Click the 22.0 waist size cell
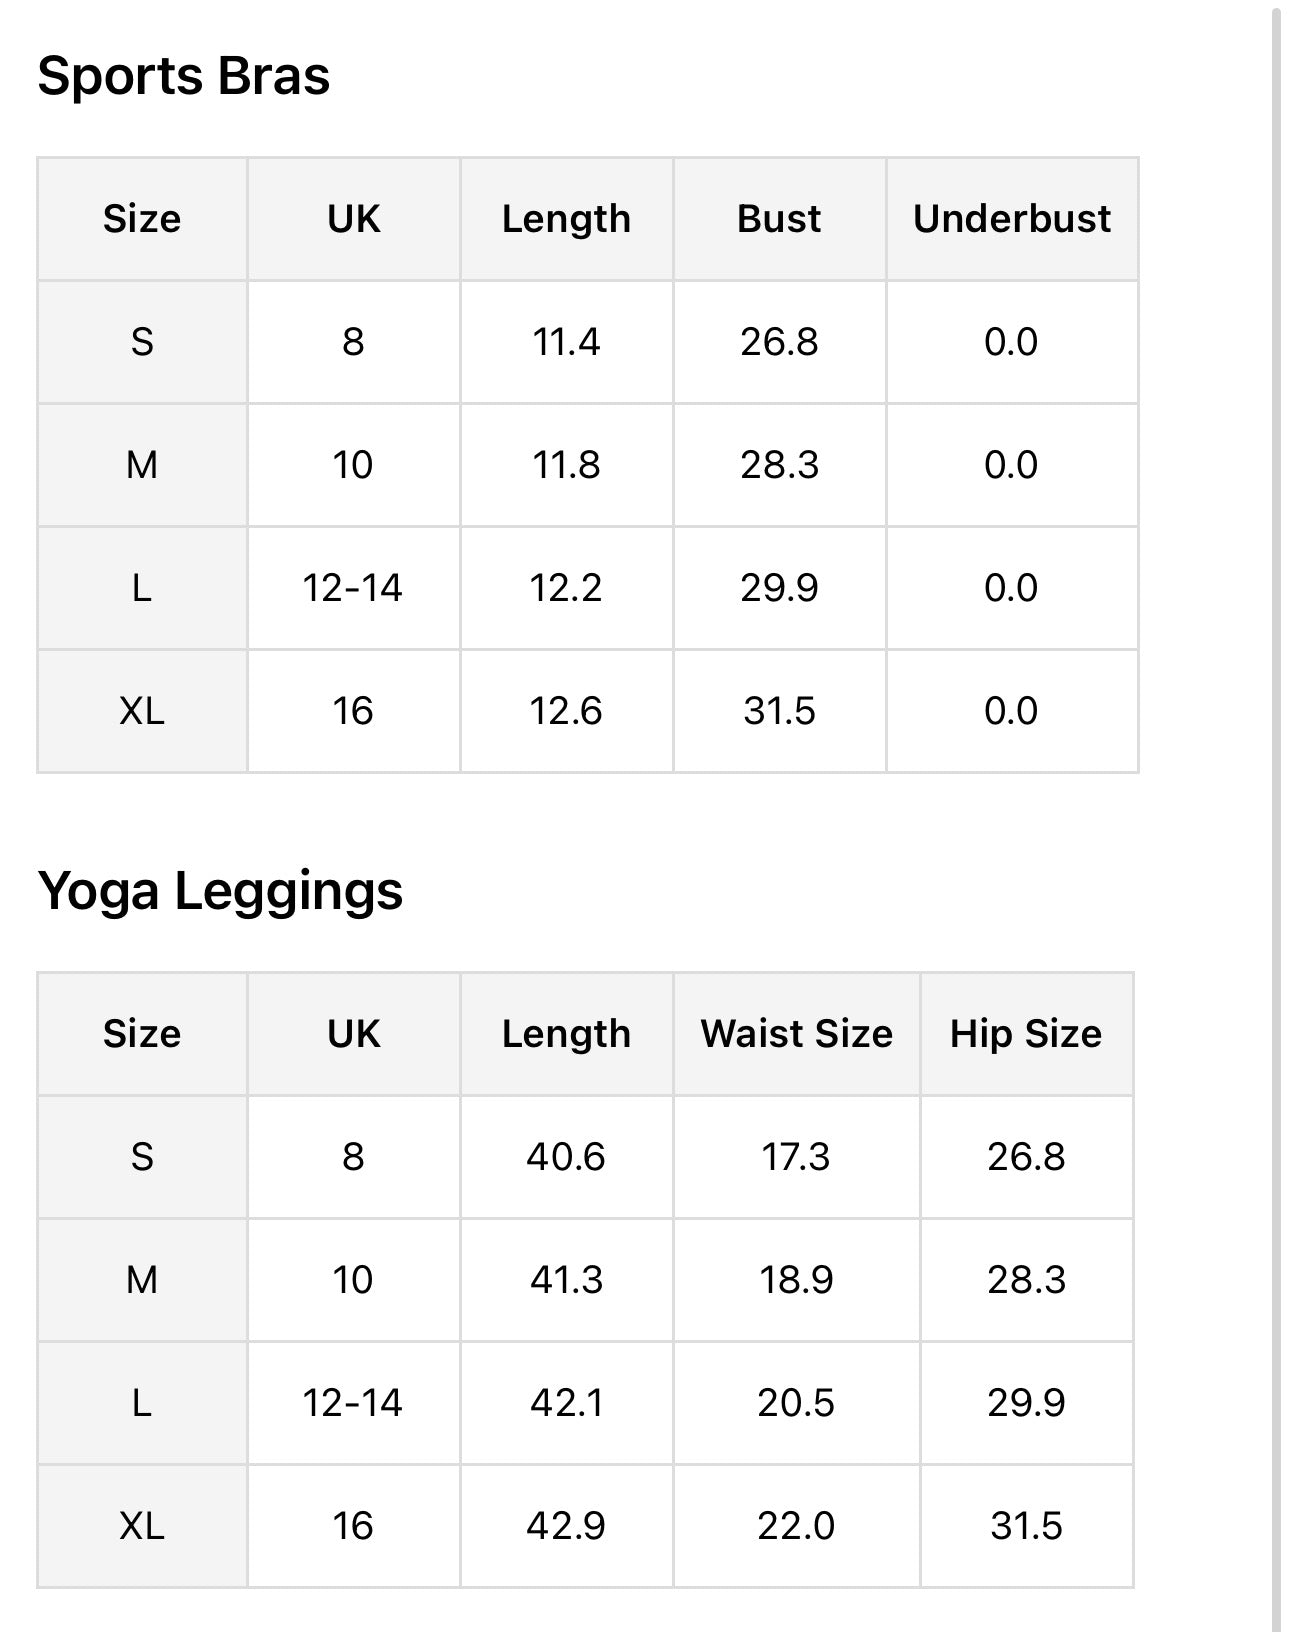Image resolution: width=1290 pixels, height=1632 pixels. 796,1526
